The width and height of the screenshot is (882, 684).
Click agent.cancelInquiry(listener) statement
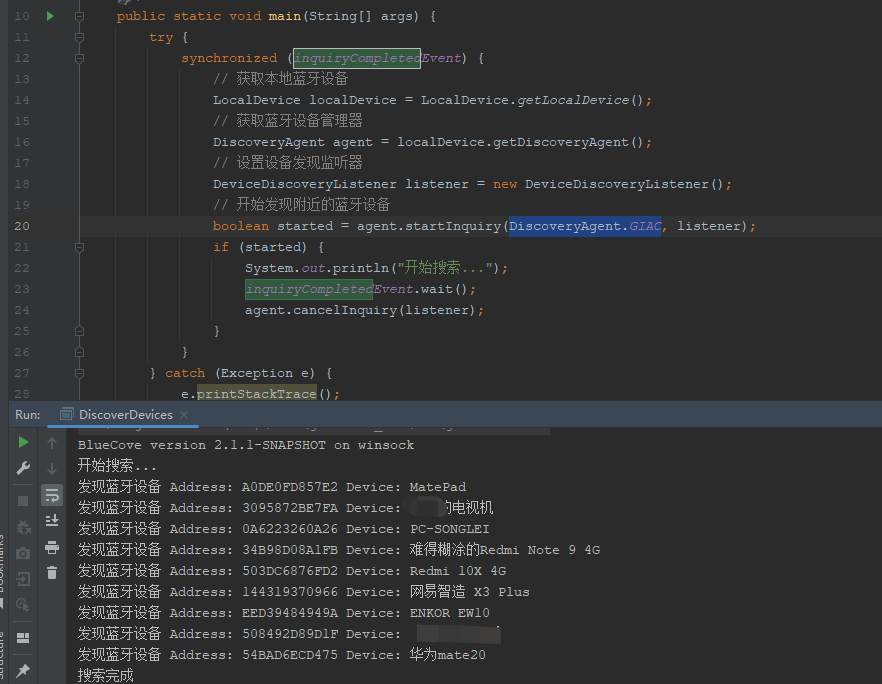[364, 310]
